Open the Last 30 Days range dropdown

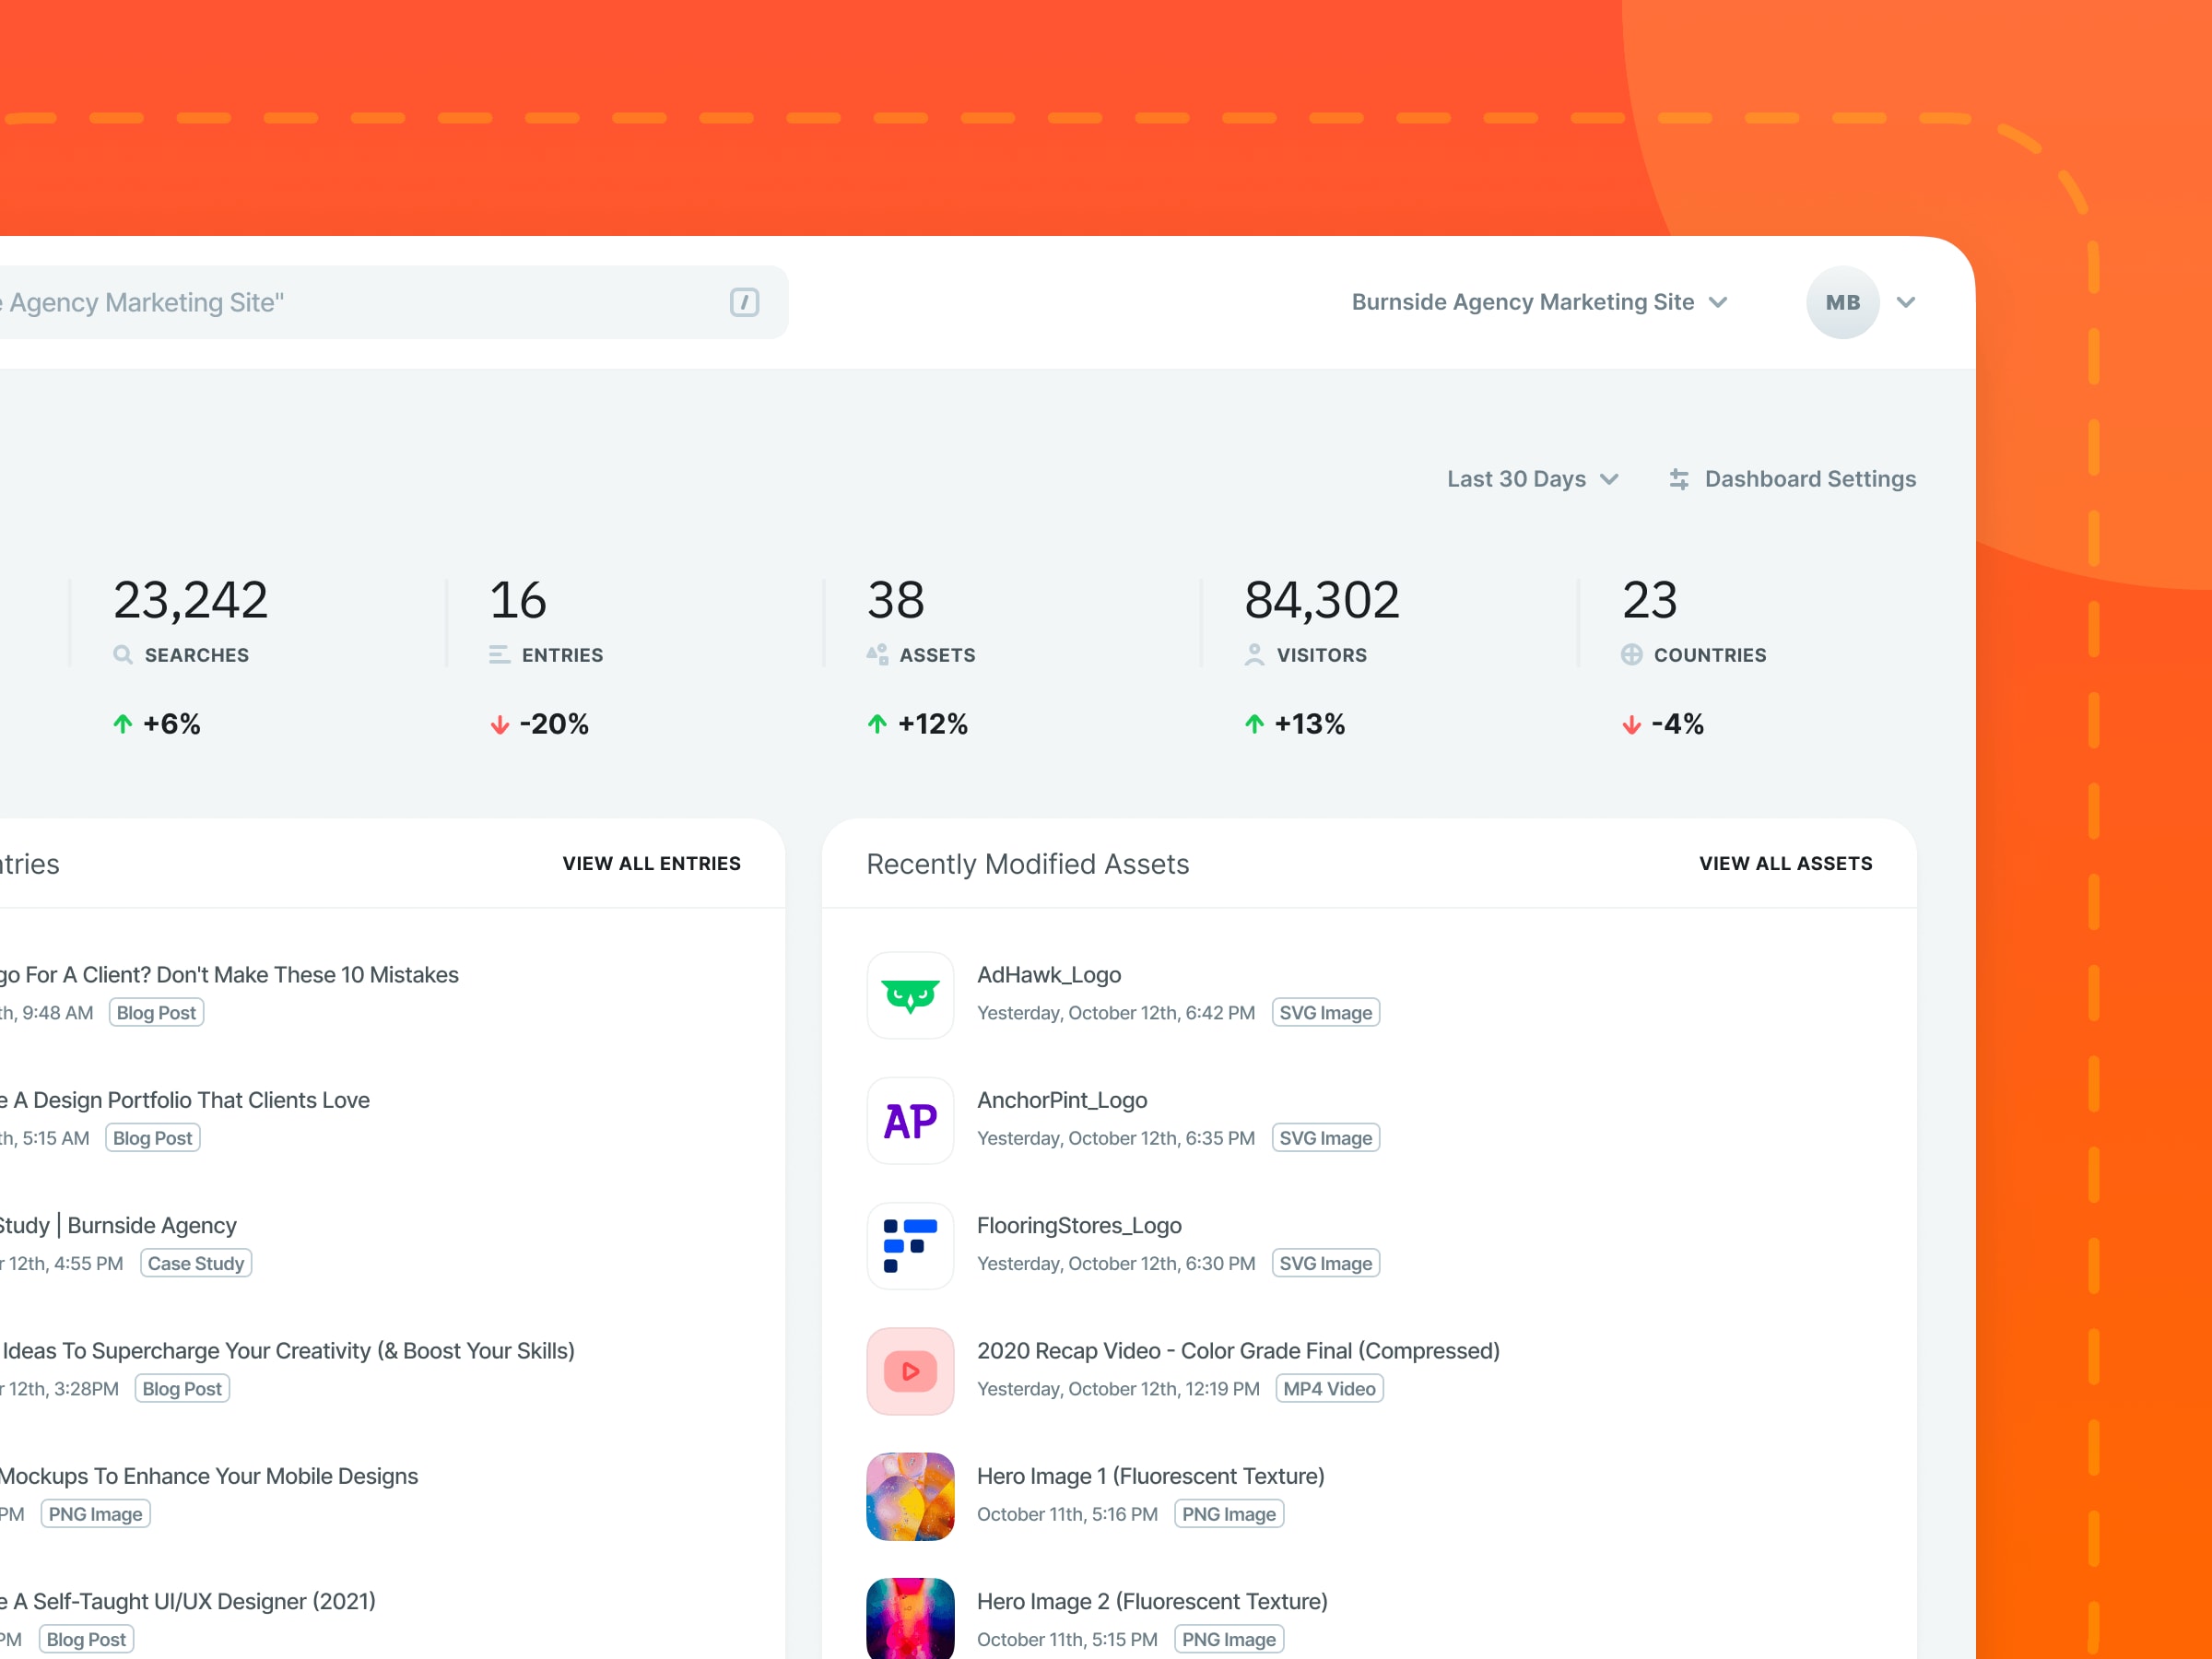1532,479
